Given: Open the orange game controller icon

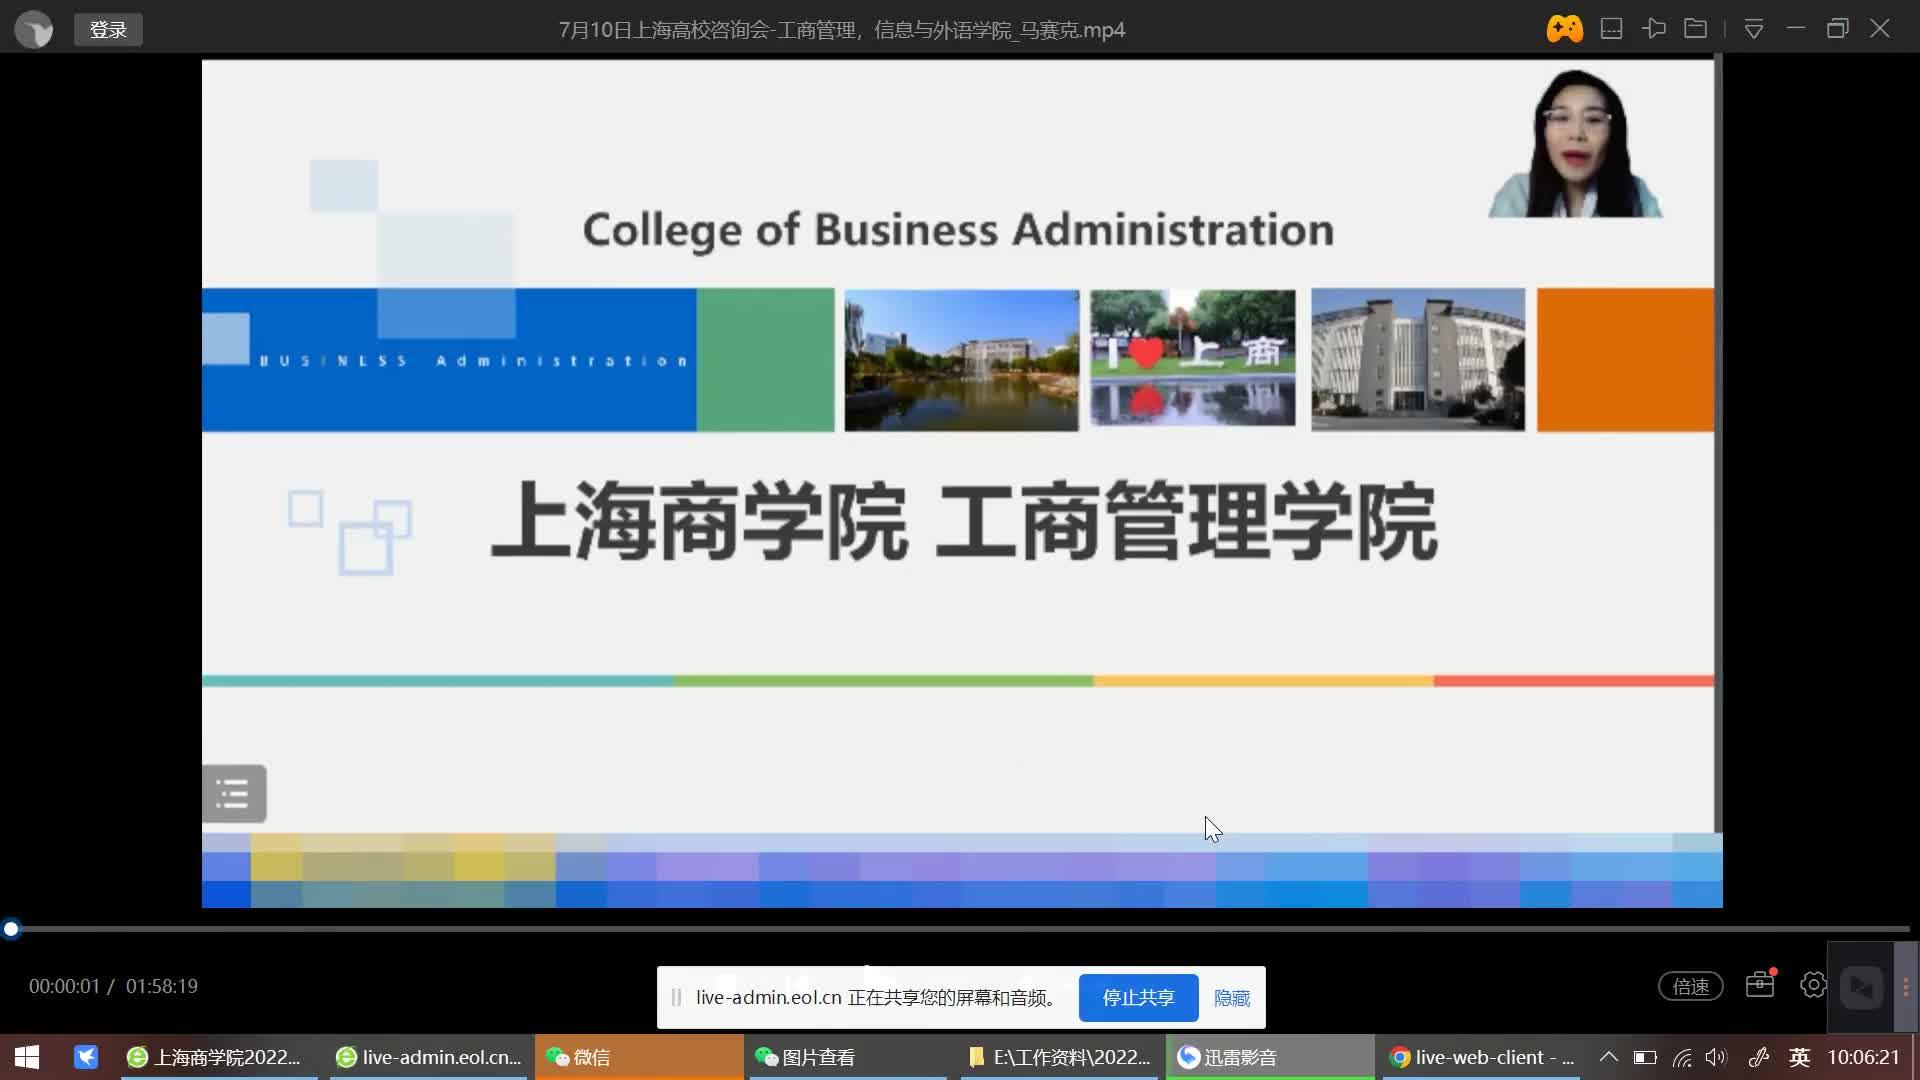Looking at the screenshot, I should point(1564,29).
